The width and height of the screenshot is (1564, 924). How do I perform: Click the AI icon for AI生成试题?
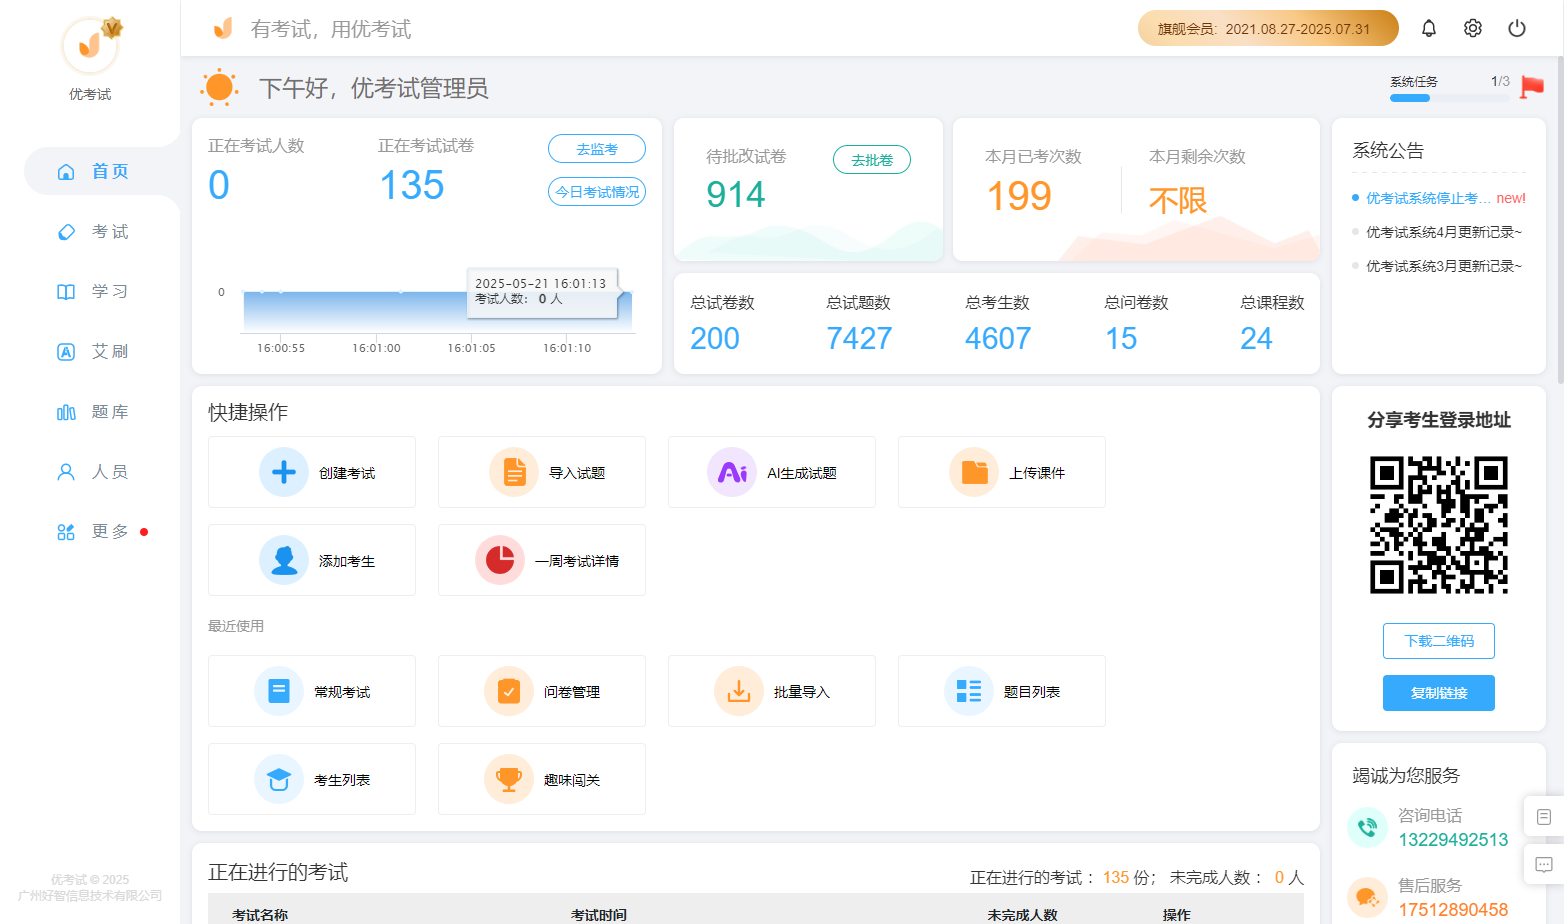tap(732, 472)
